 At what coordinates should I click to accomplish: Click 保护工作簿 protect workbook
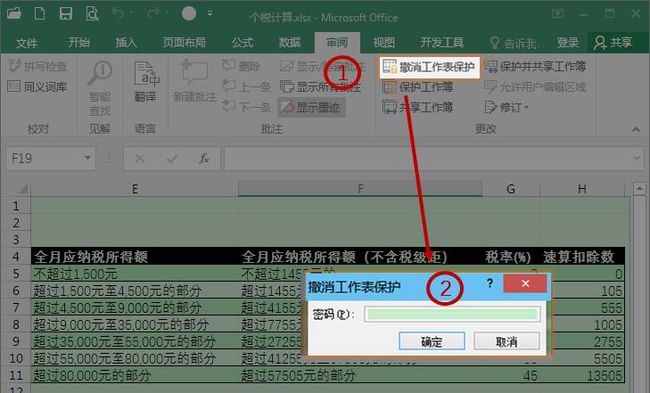[418, 87]
